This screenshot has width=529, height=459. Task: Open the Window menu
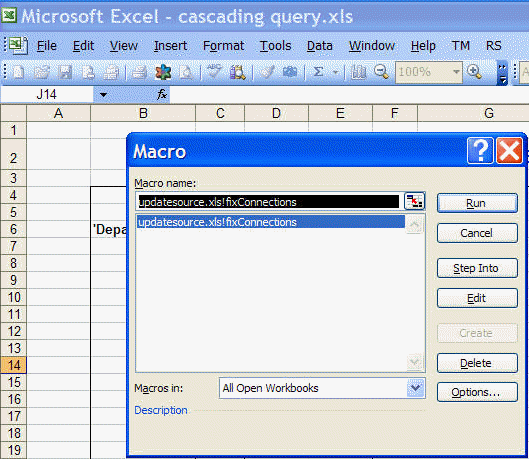372,46
